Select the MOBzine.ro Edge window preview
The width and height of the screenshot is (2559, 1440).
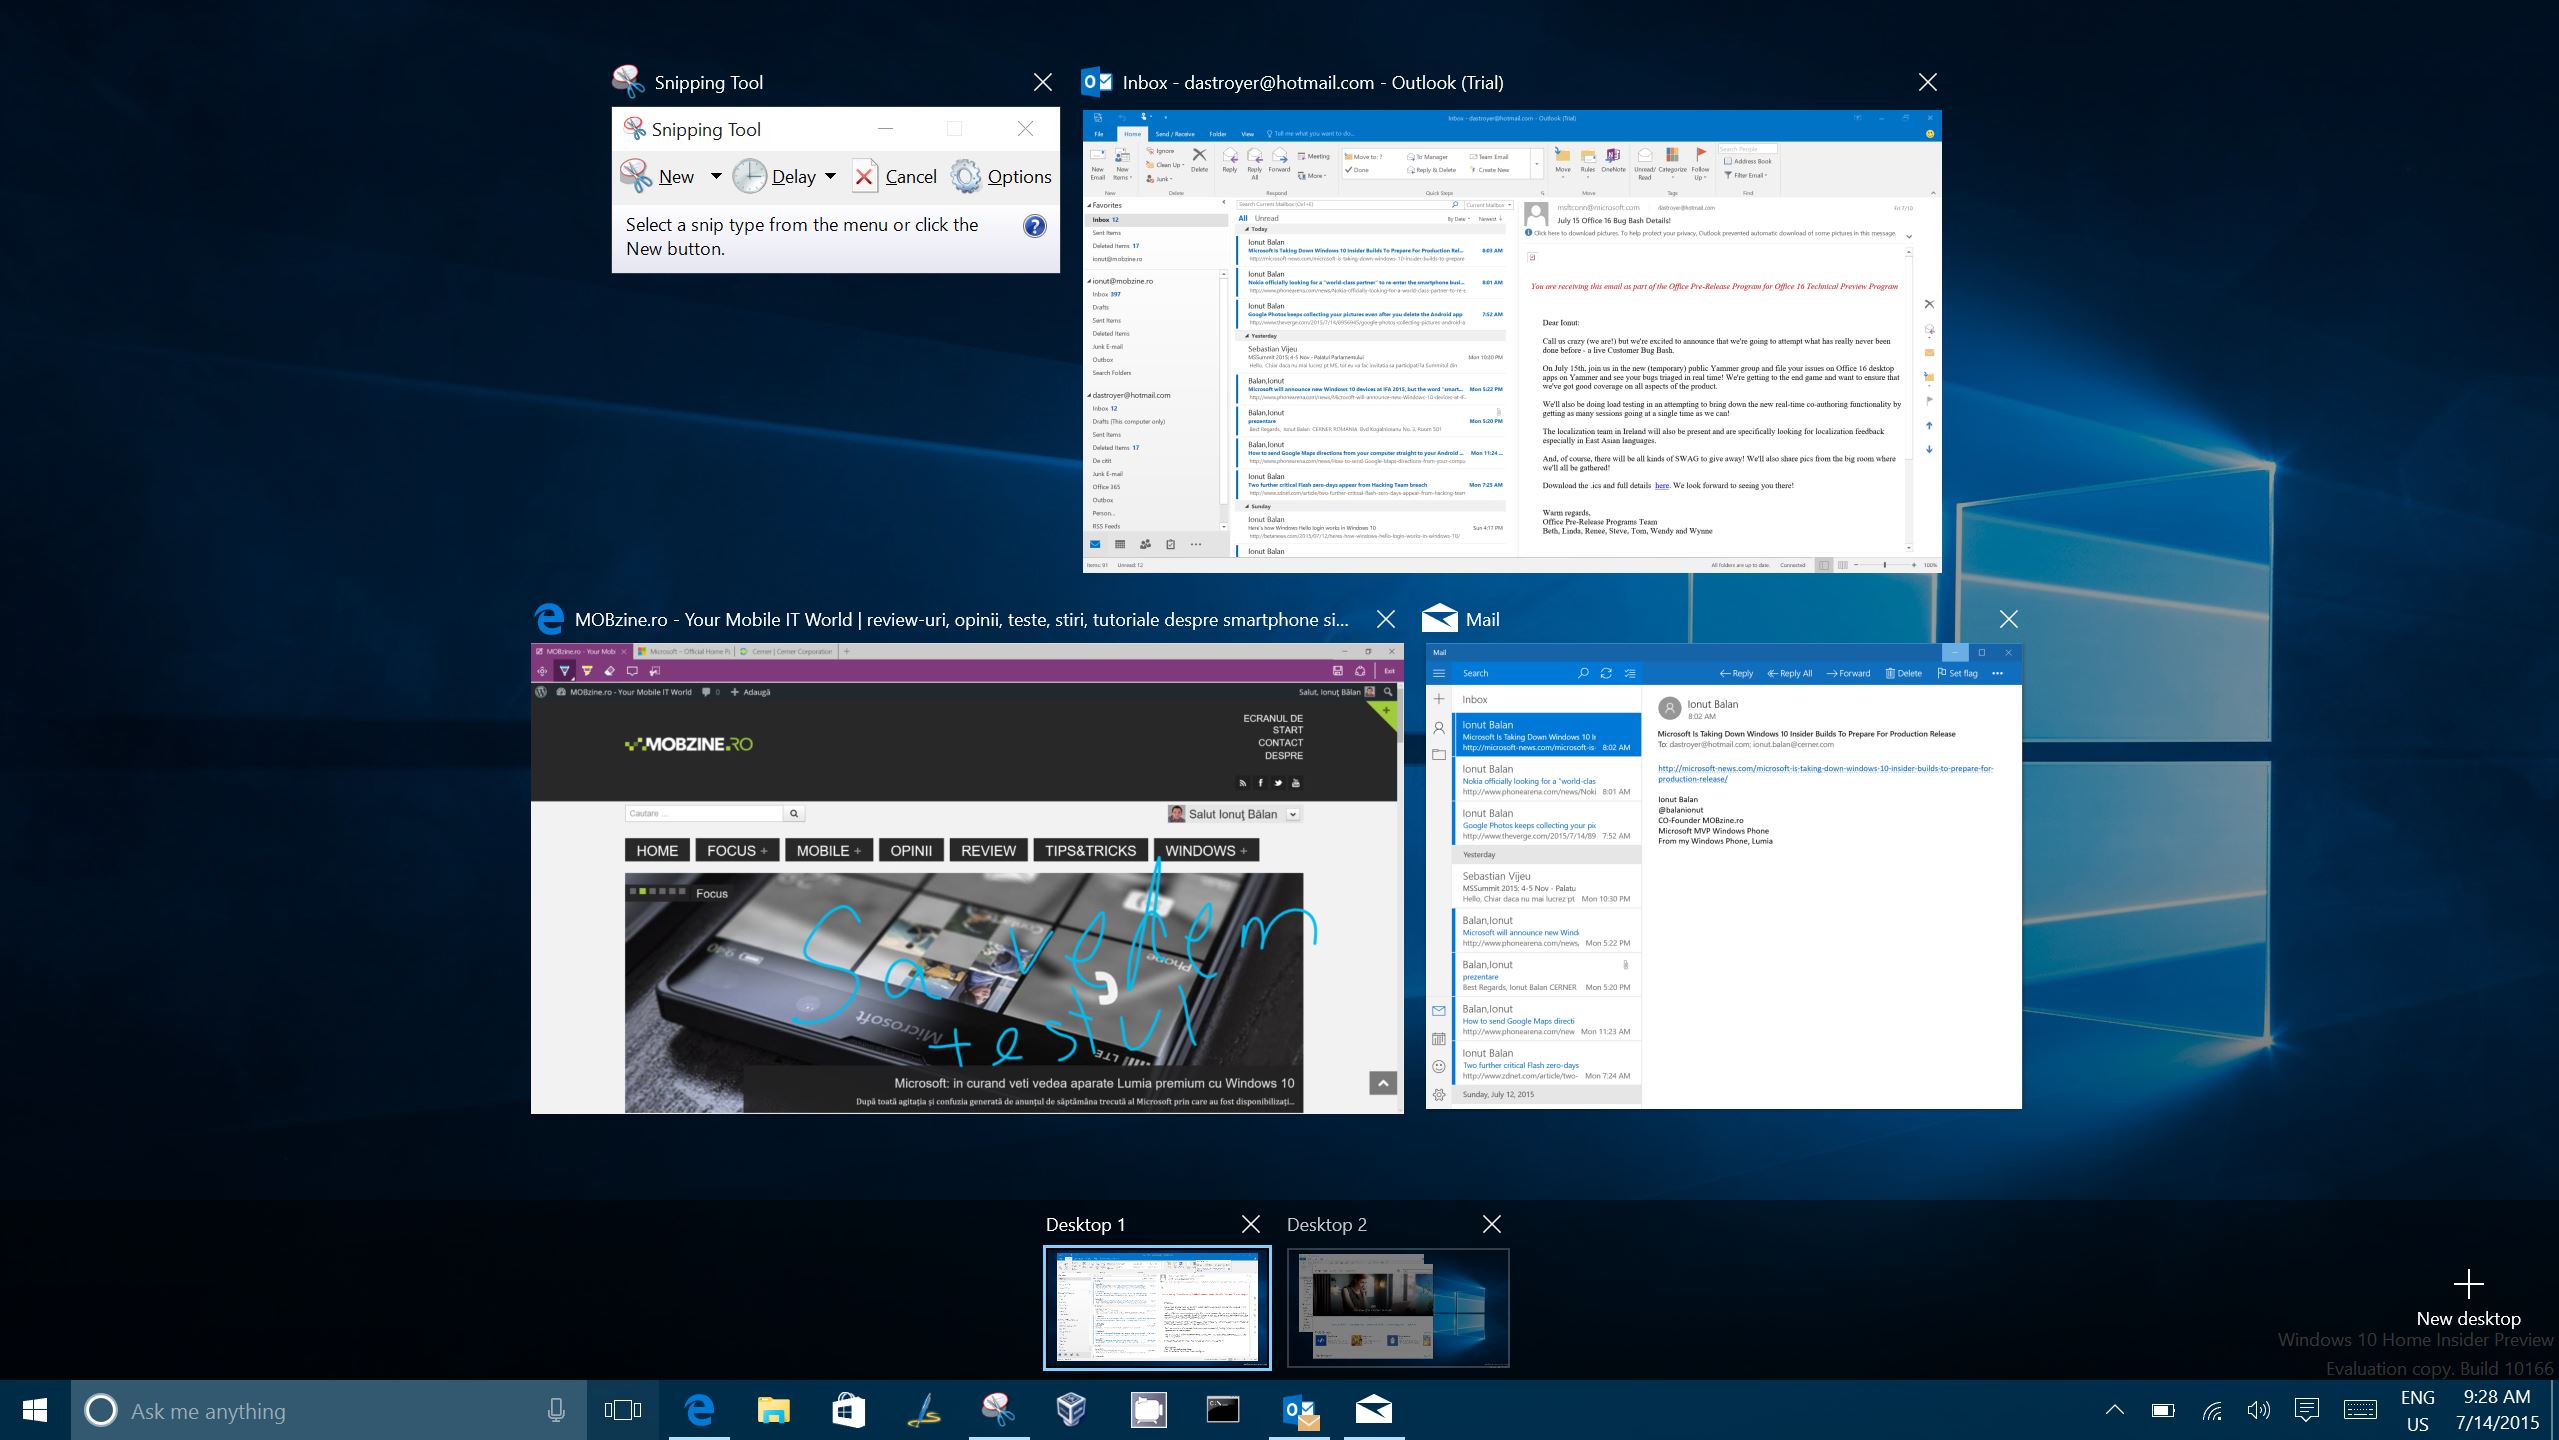pos(966,878)
